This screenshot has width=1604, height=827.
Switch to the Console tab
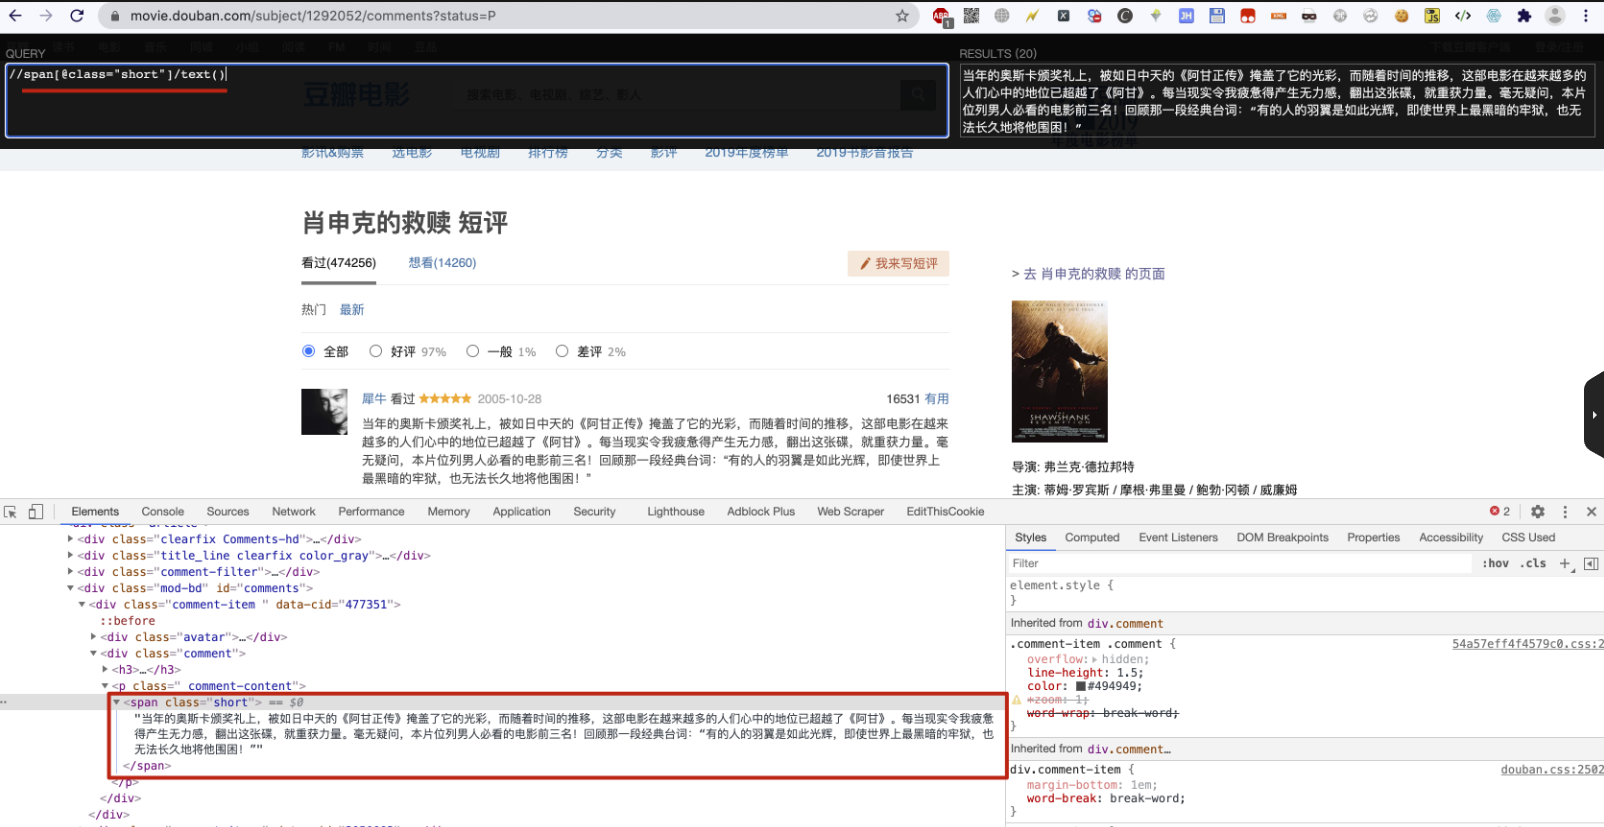coord(163,511)
